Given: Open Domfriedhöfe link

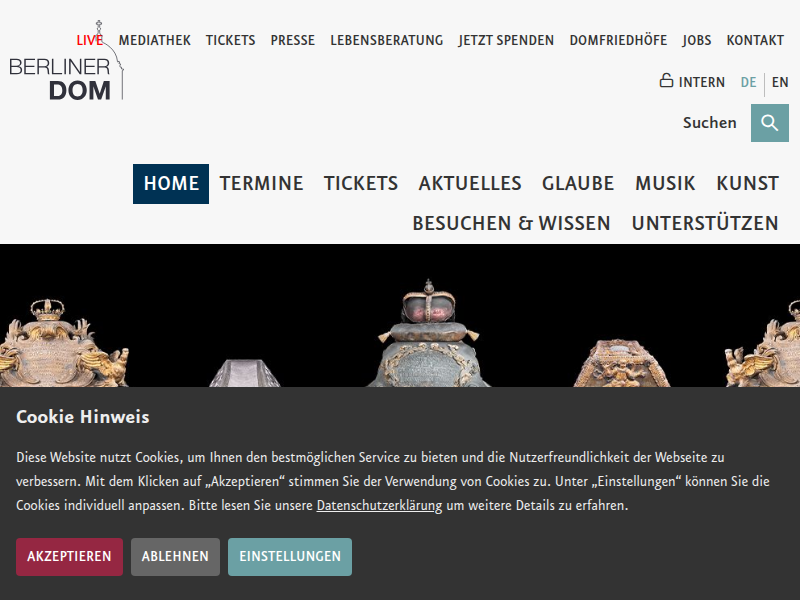Looking at the screenshot, I should coord(618,40).
